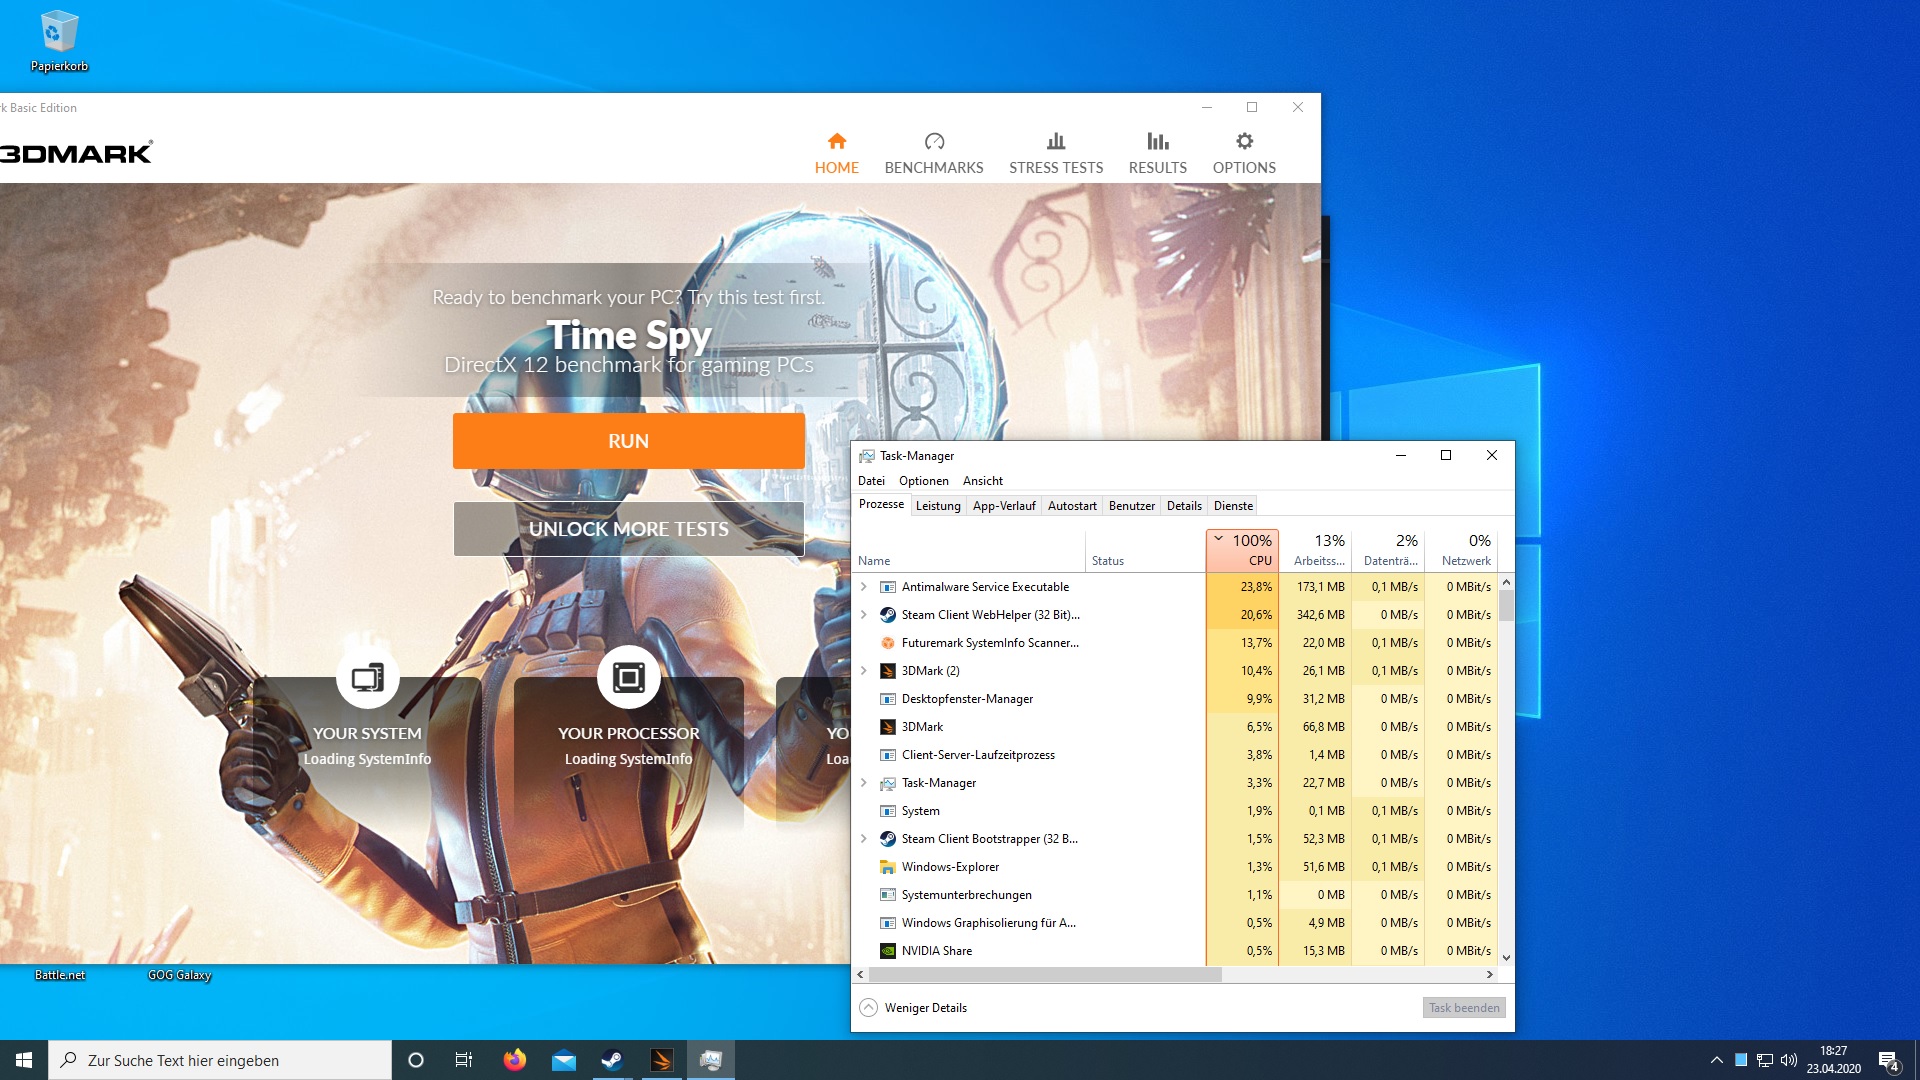Screen dimensions: 1920x1080
Task: Select the Steam Client WebHelper process icon
Action: [887, 615]
